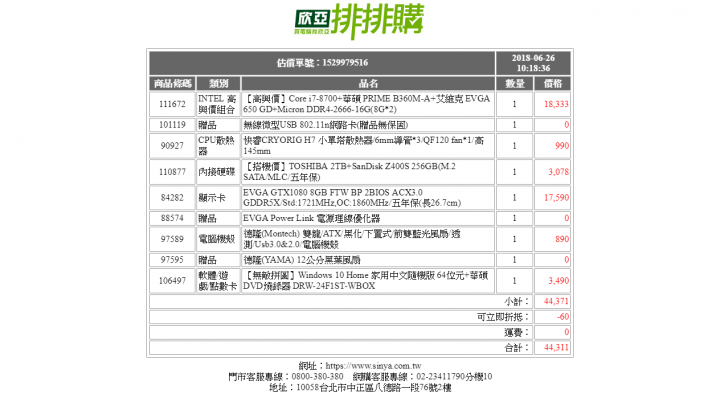Select the price 17,590
This screenshot has height=393, width=720.
556,198
